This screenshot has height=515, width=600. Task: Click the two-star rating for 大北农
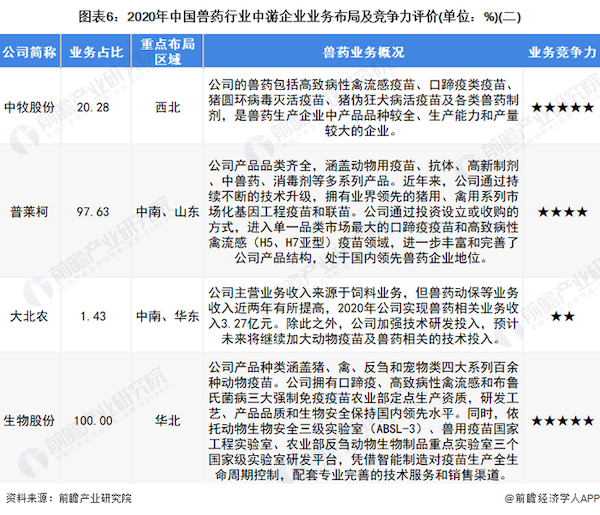(x=562, y=316)
